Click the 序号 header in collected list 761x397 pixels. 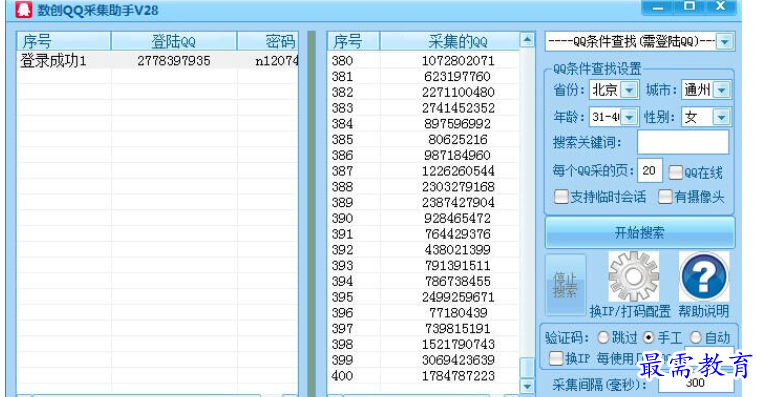354,42
